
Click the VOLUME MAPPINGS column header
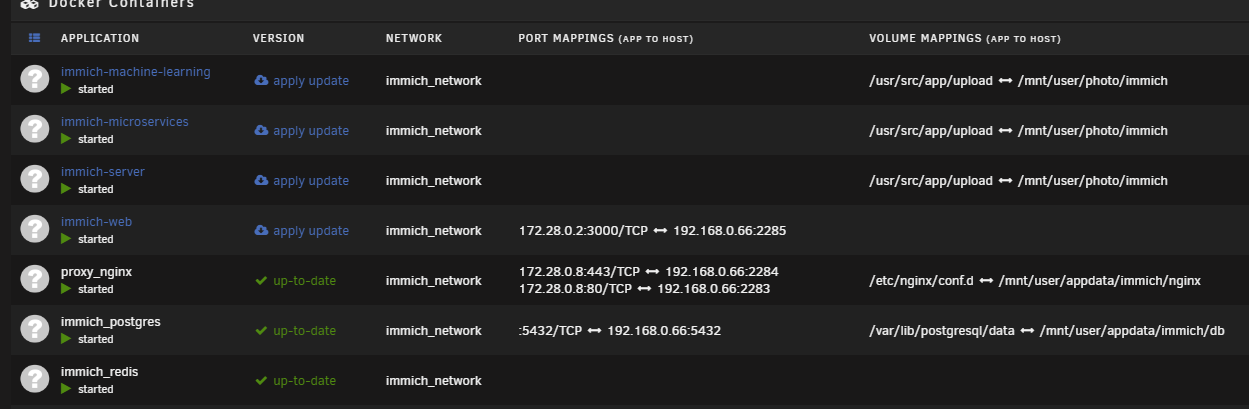click(965, 38)
